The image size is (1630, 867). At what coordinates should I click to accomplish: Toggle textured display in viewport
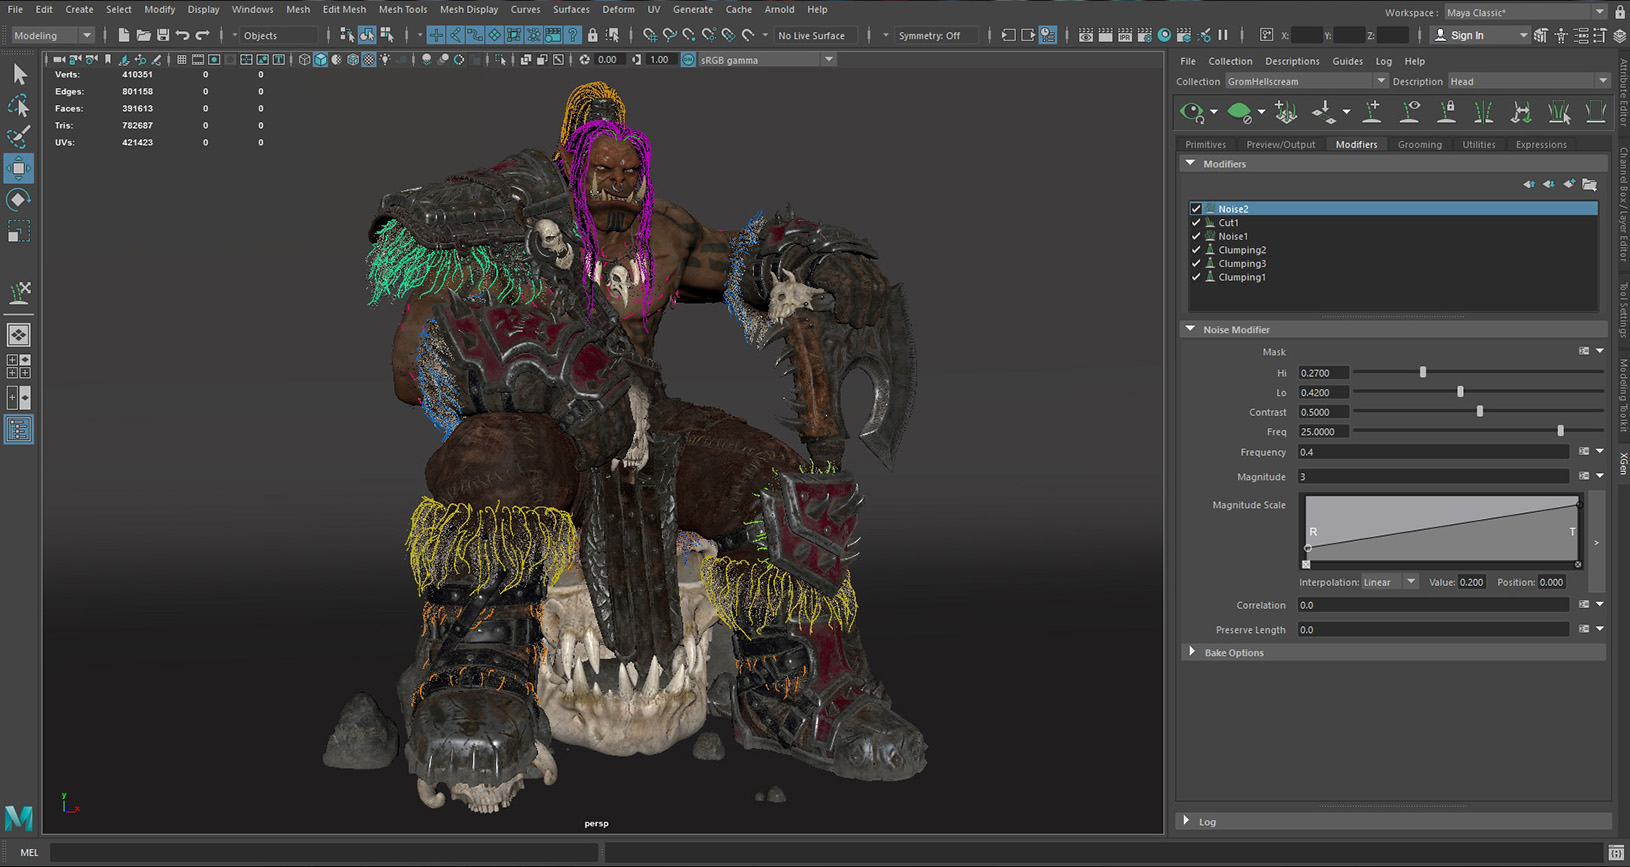pyautogui.click(x=369, y=60)
